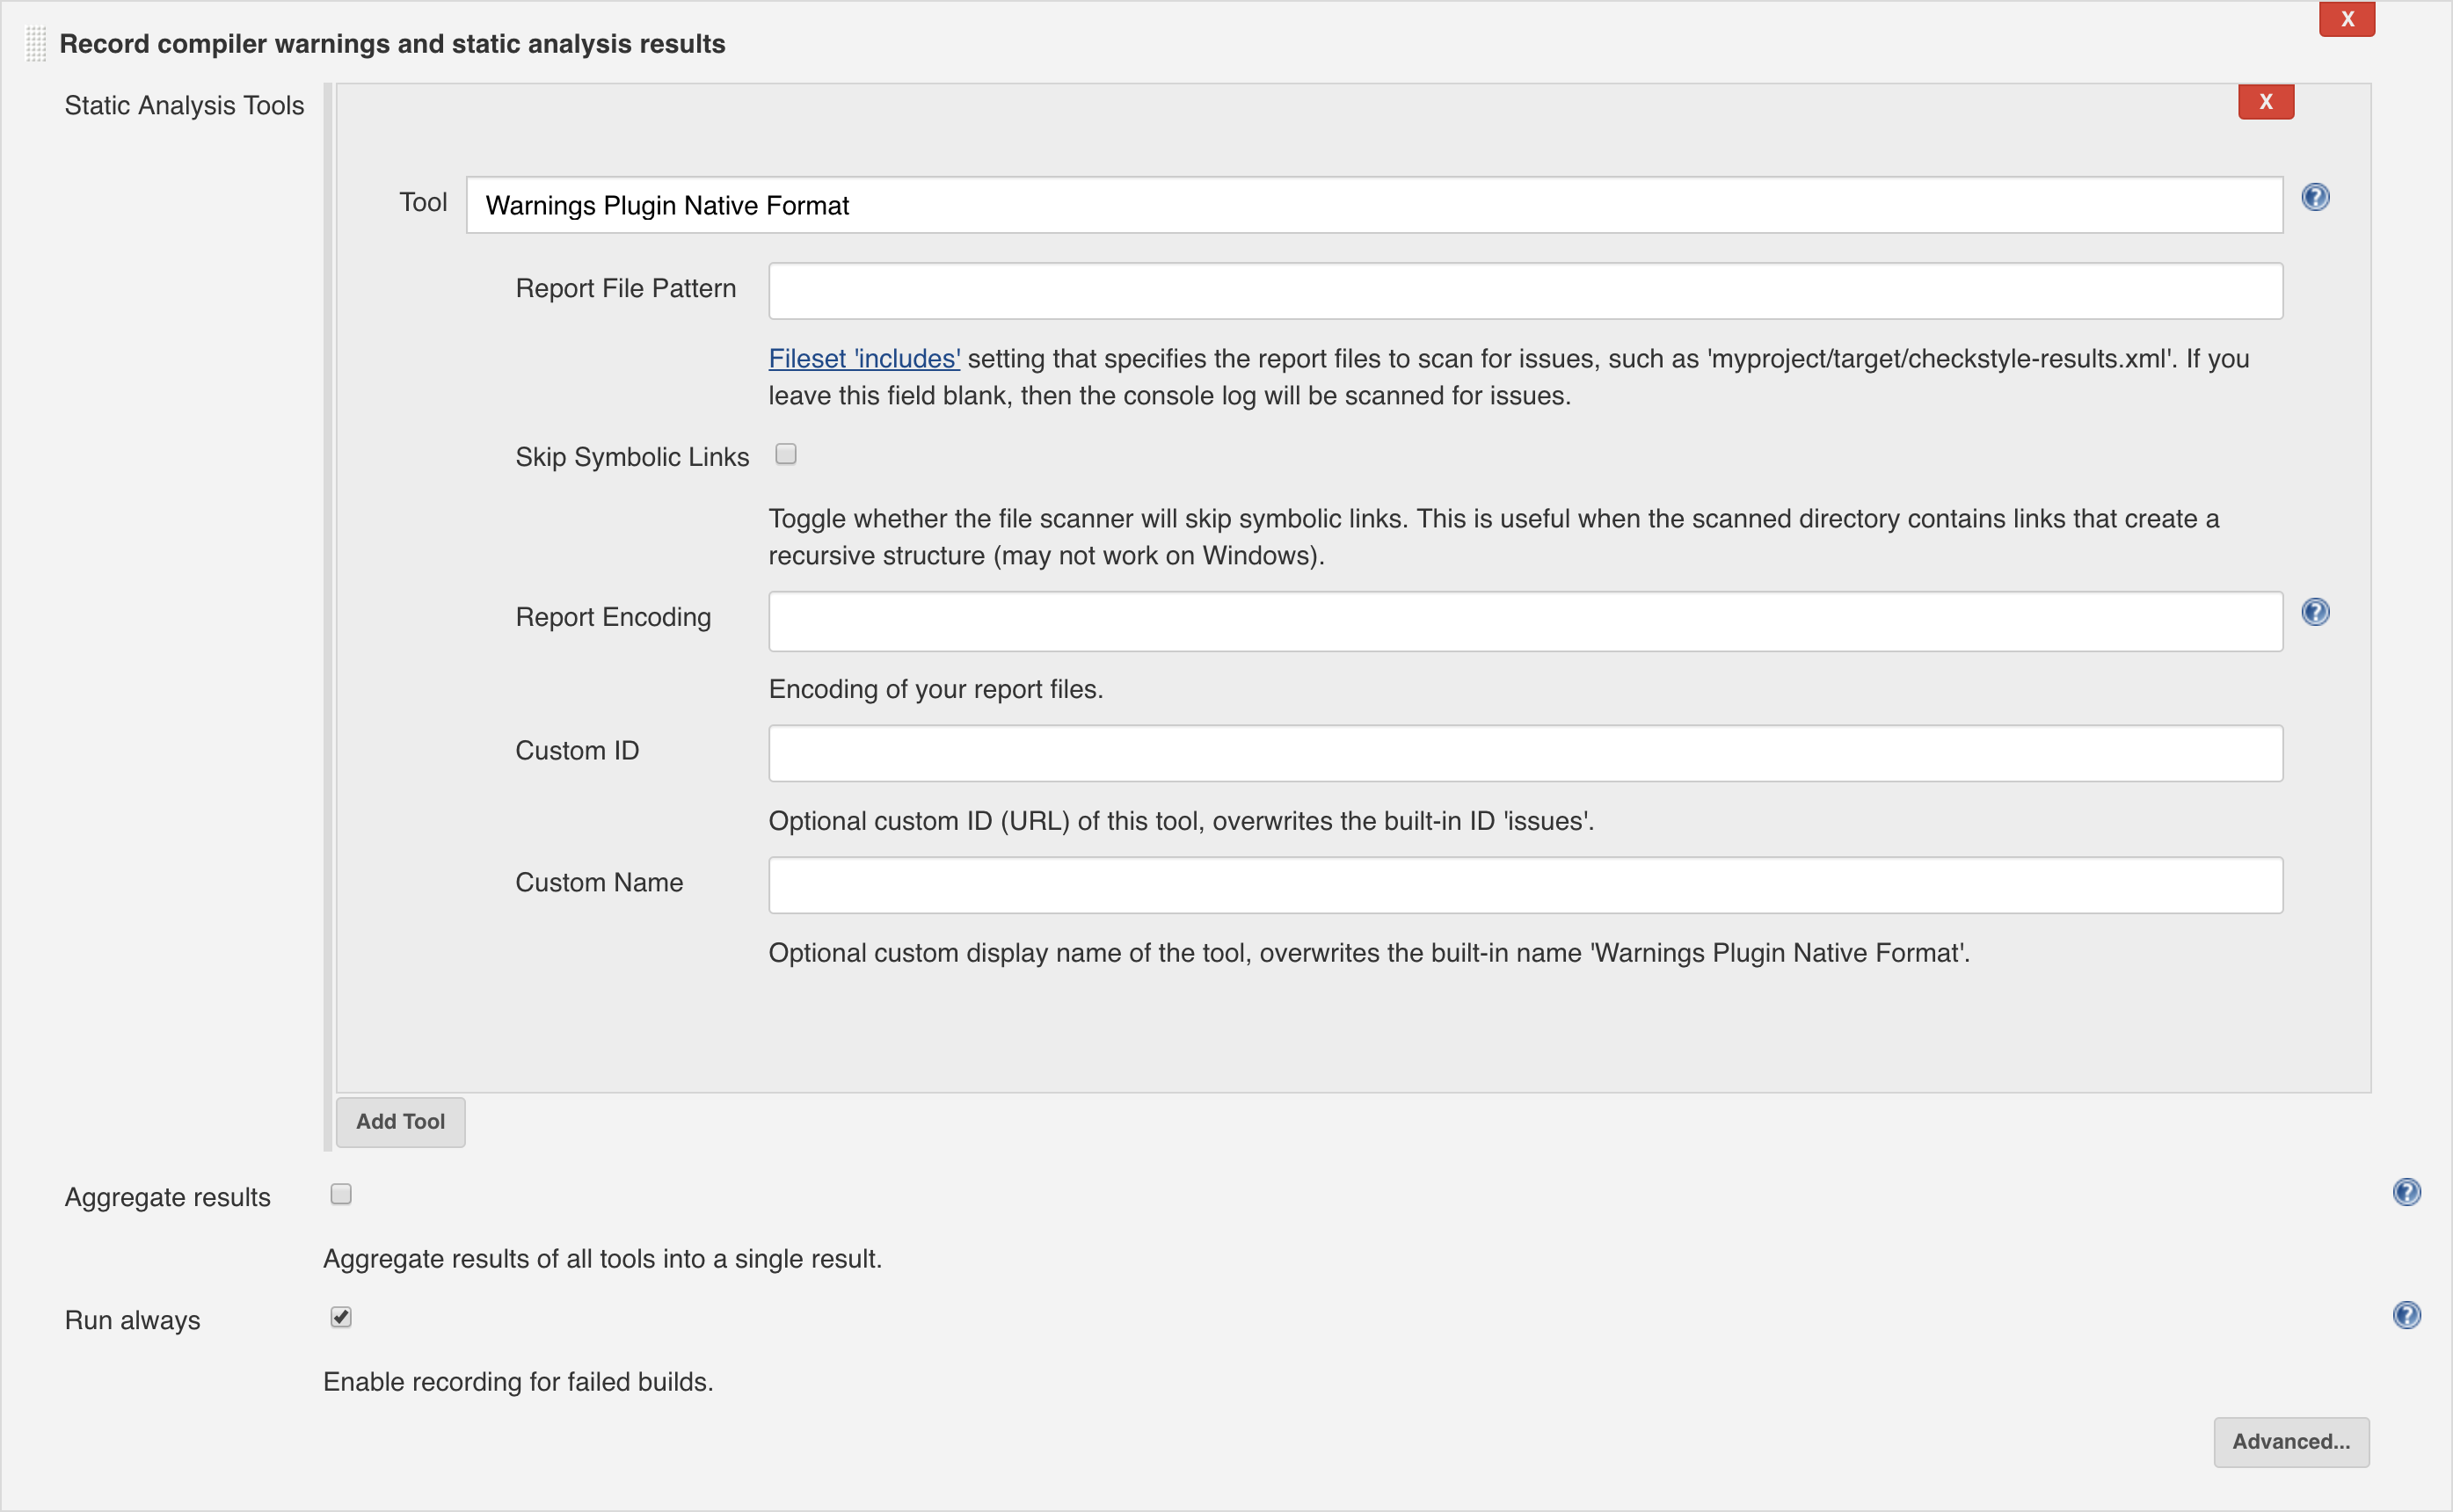Screen dimensions: 2453x1512
Task: Expand the Advanced... options
Action: click(x=2291, y=1442)
